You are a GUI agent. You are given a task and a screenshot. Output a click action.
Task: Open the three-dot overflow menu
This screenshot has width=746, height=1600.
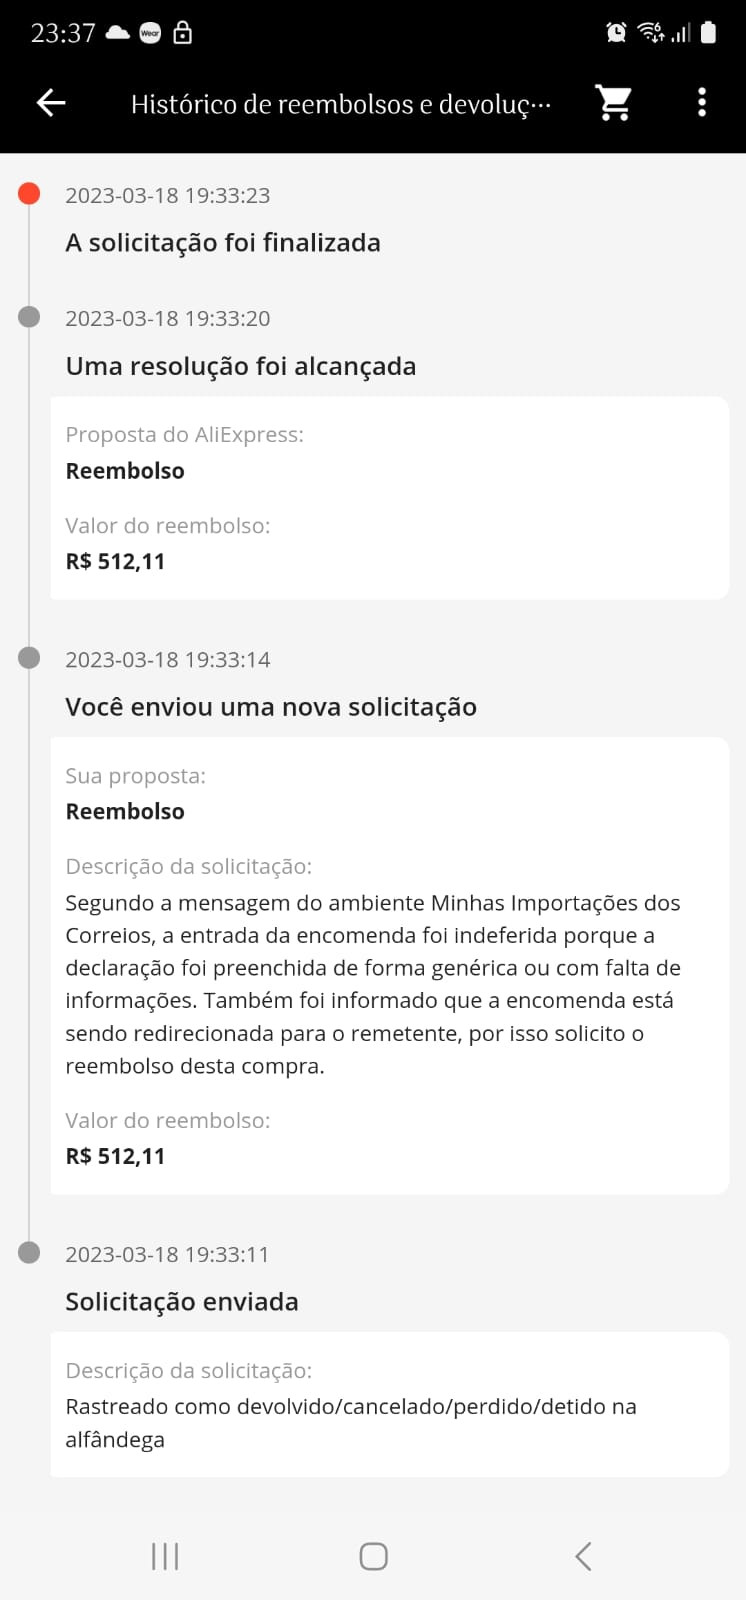(x=702, y=103)
